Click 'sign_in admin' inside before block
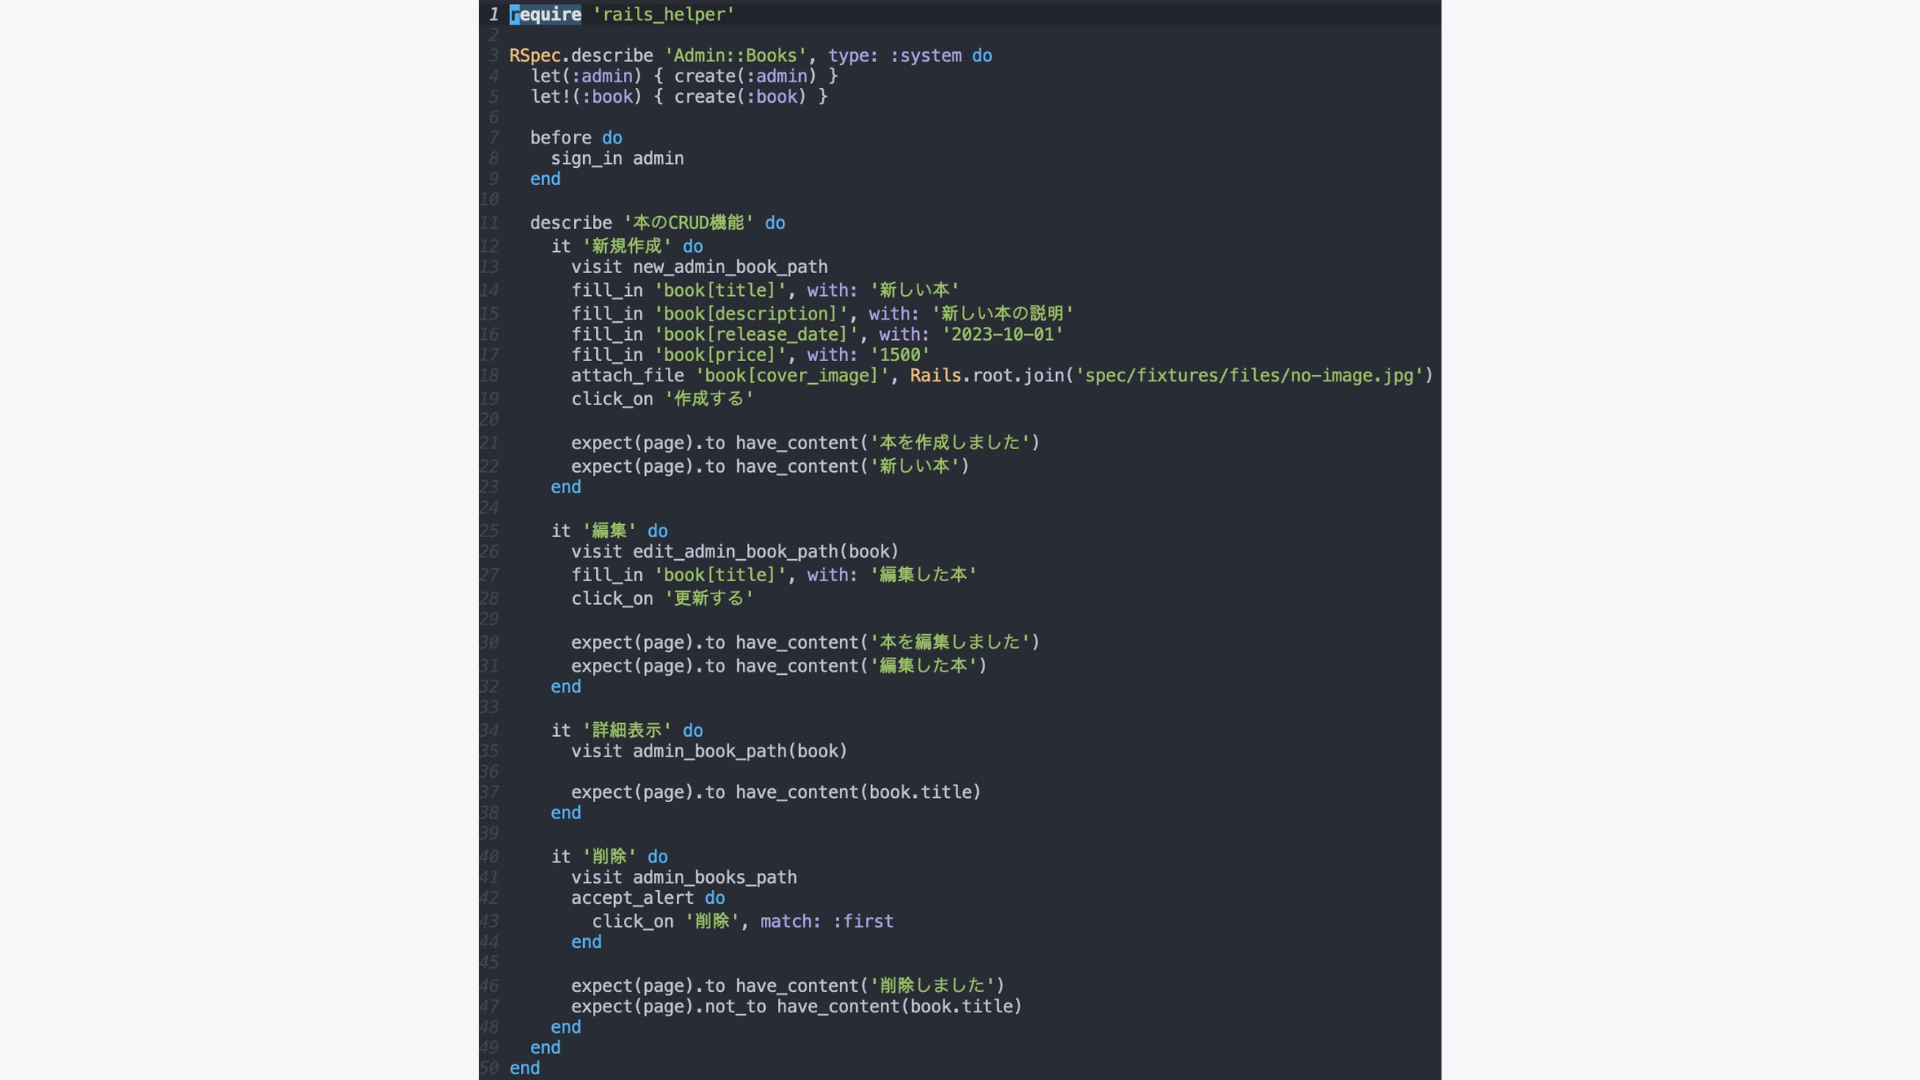The image size is (1920, 1080). pos(617,159)
